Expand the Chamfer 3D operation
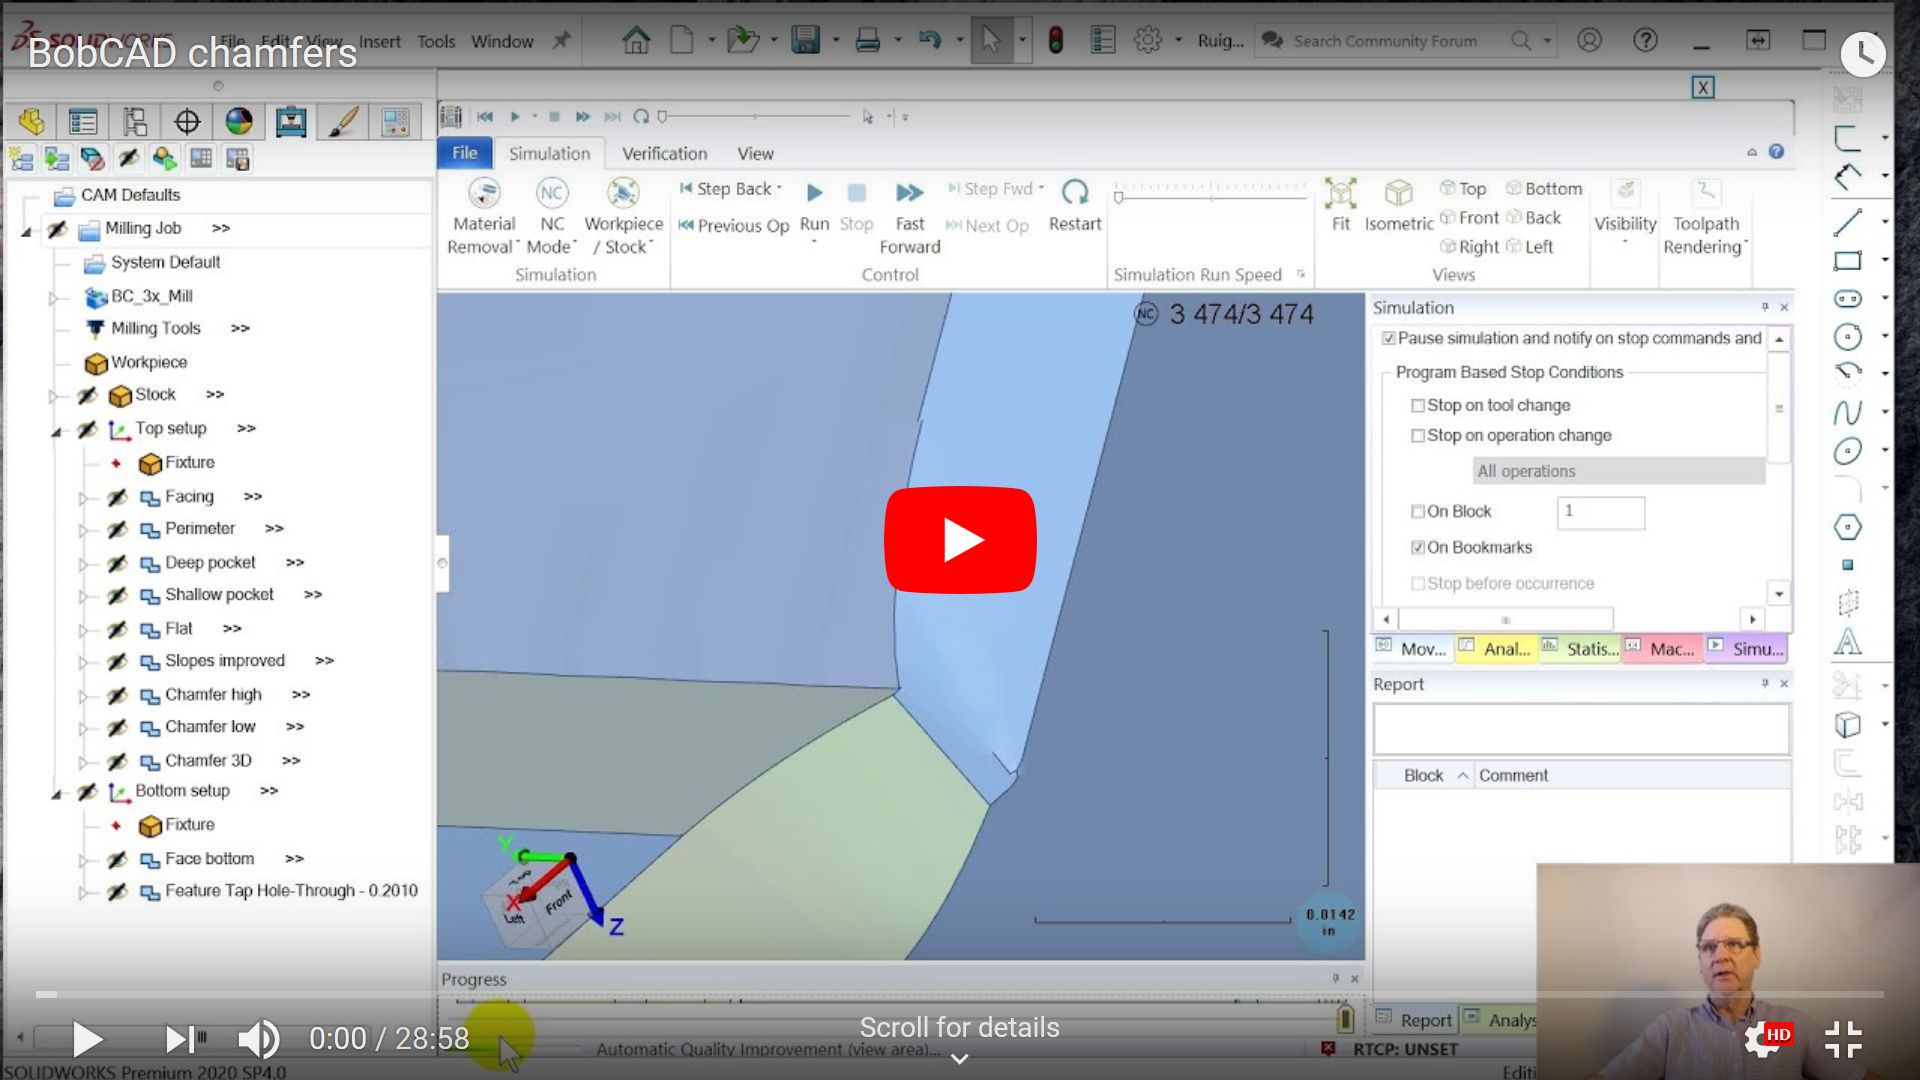Screen dimensions: 1920x1080 click(84, 762)
